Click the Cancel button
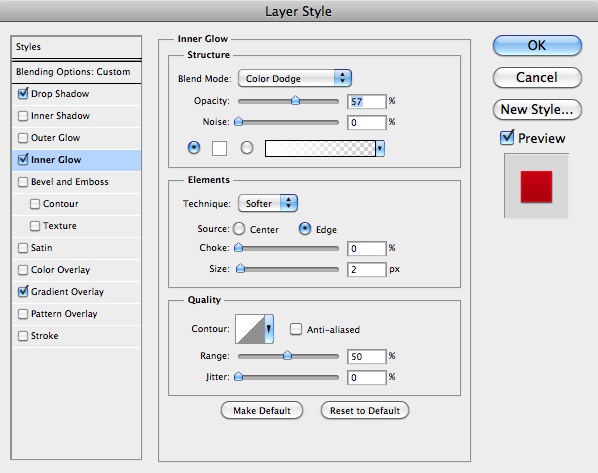 click(x=537, y=77)
